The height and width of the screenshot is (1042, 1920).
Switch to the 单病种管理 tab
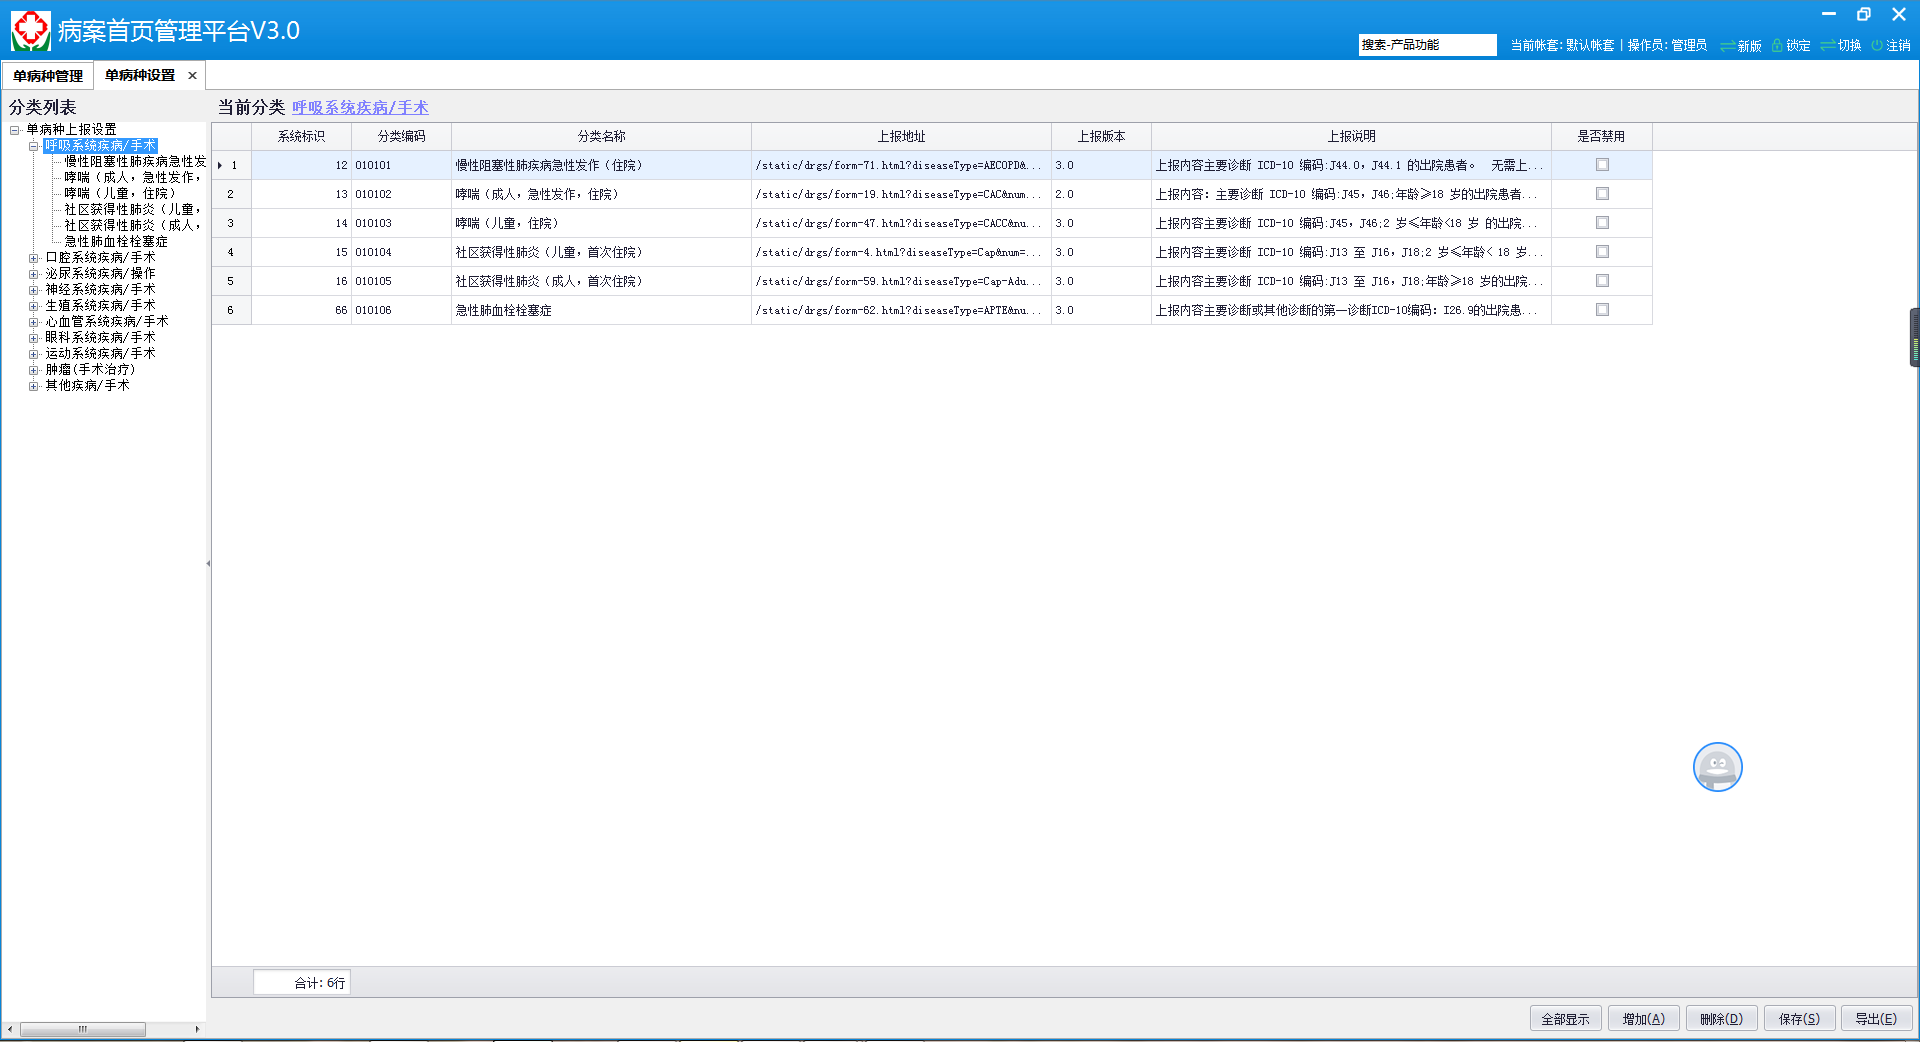click(48, 76)
